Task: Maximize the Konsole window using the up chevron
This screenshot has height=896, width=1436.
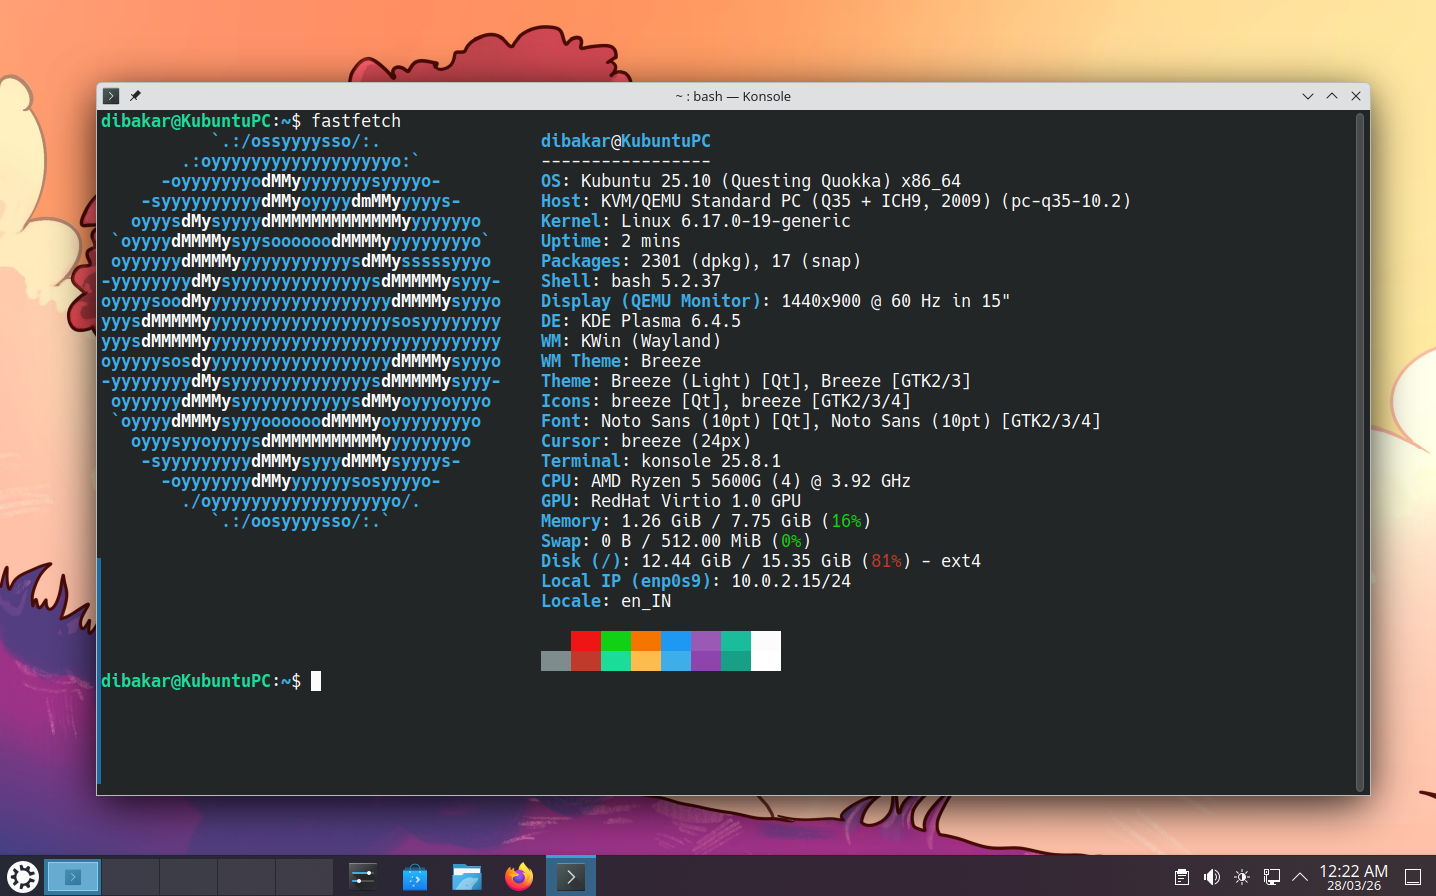Action: (x=1332, y=96)
